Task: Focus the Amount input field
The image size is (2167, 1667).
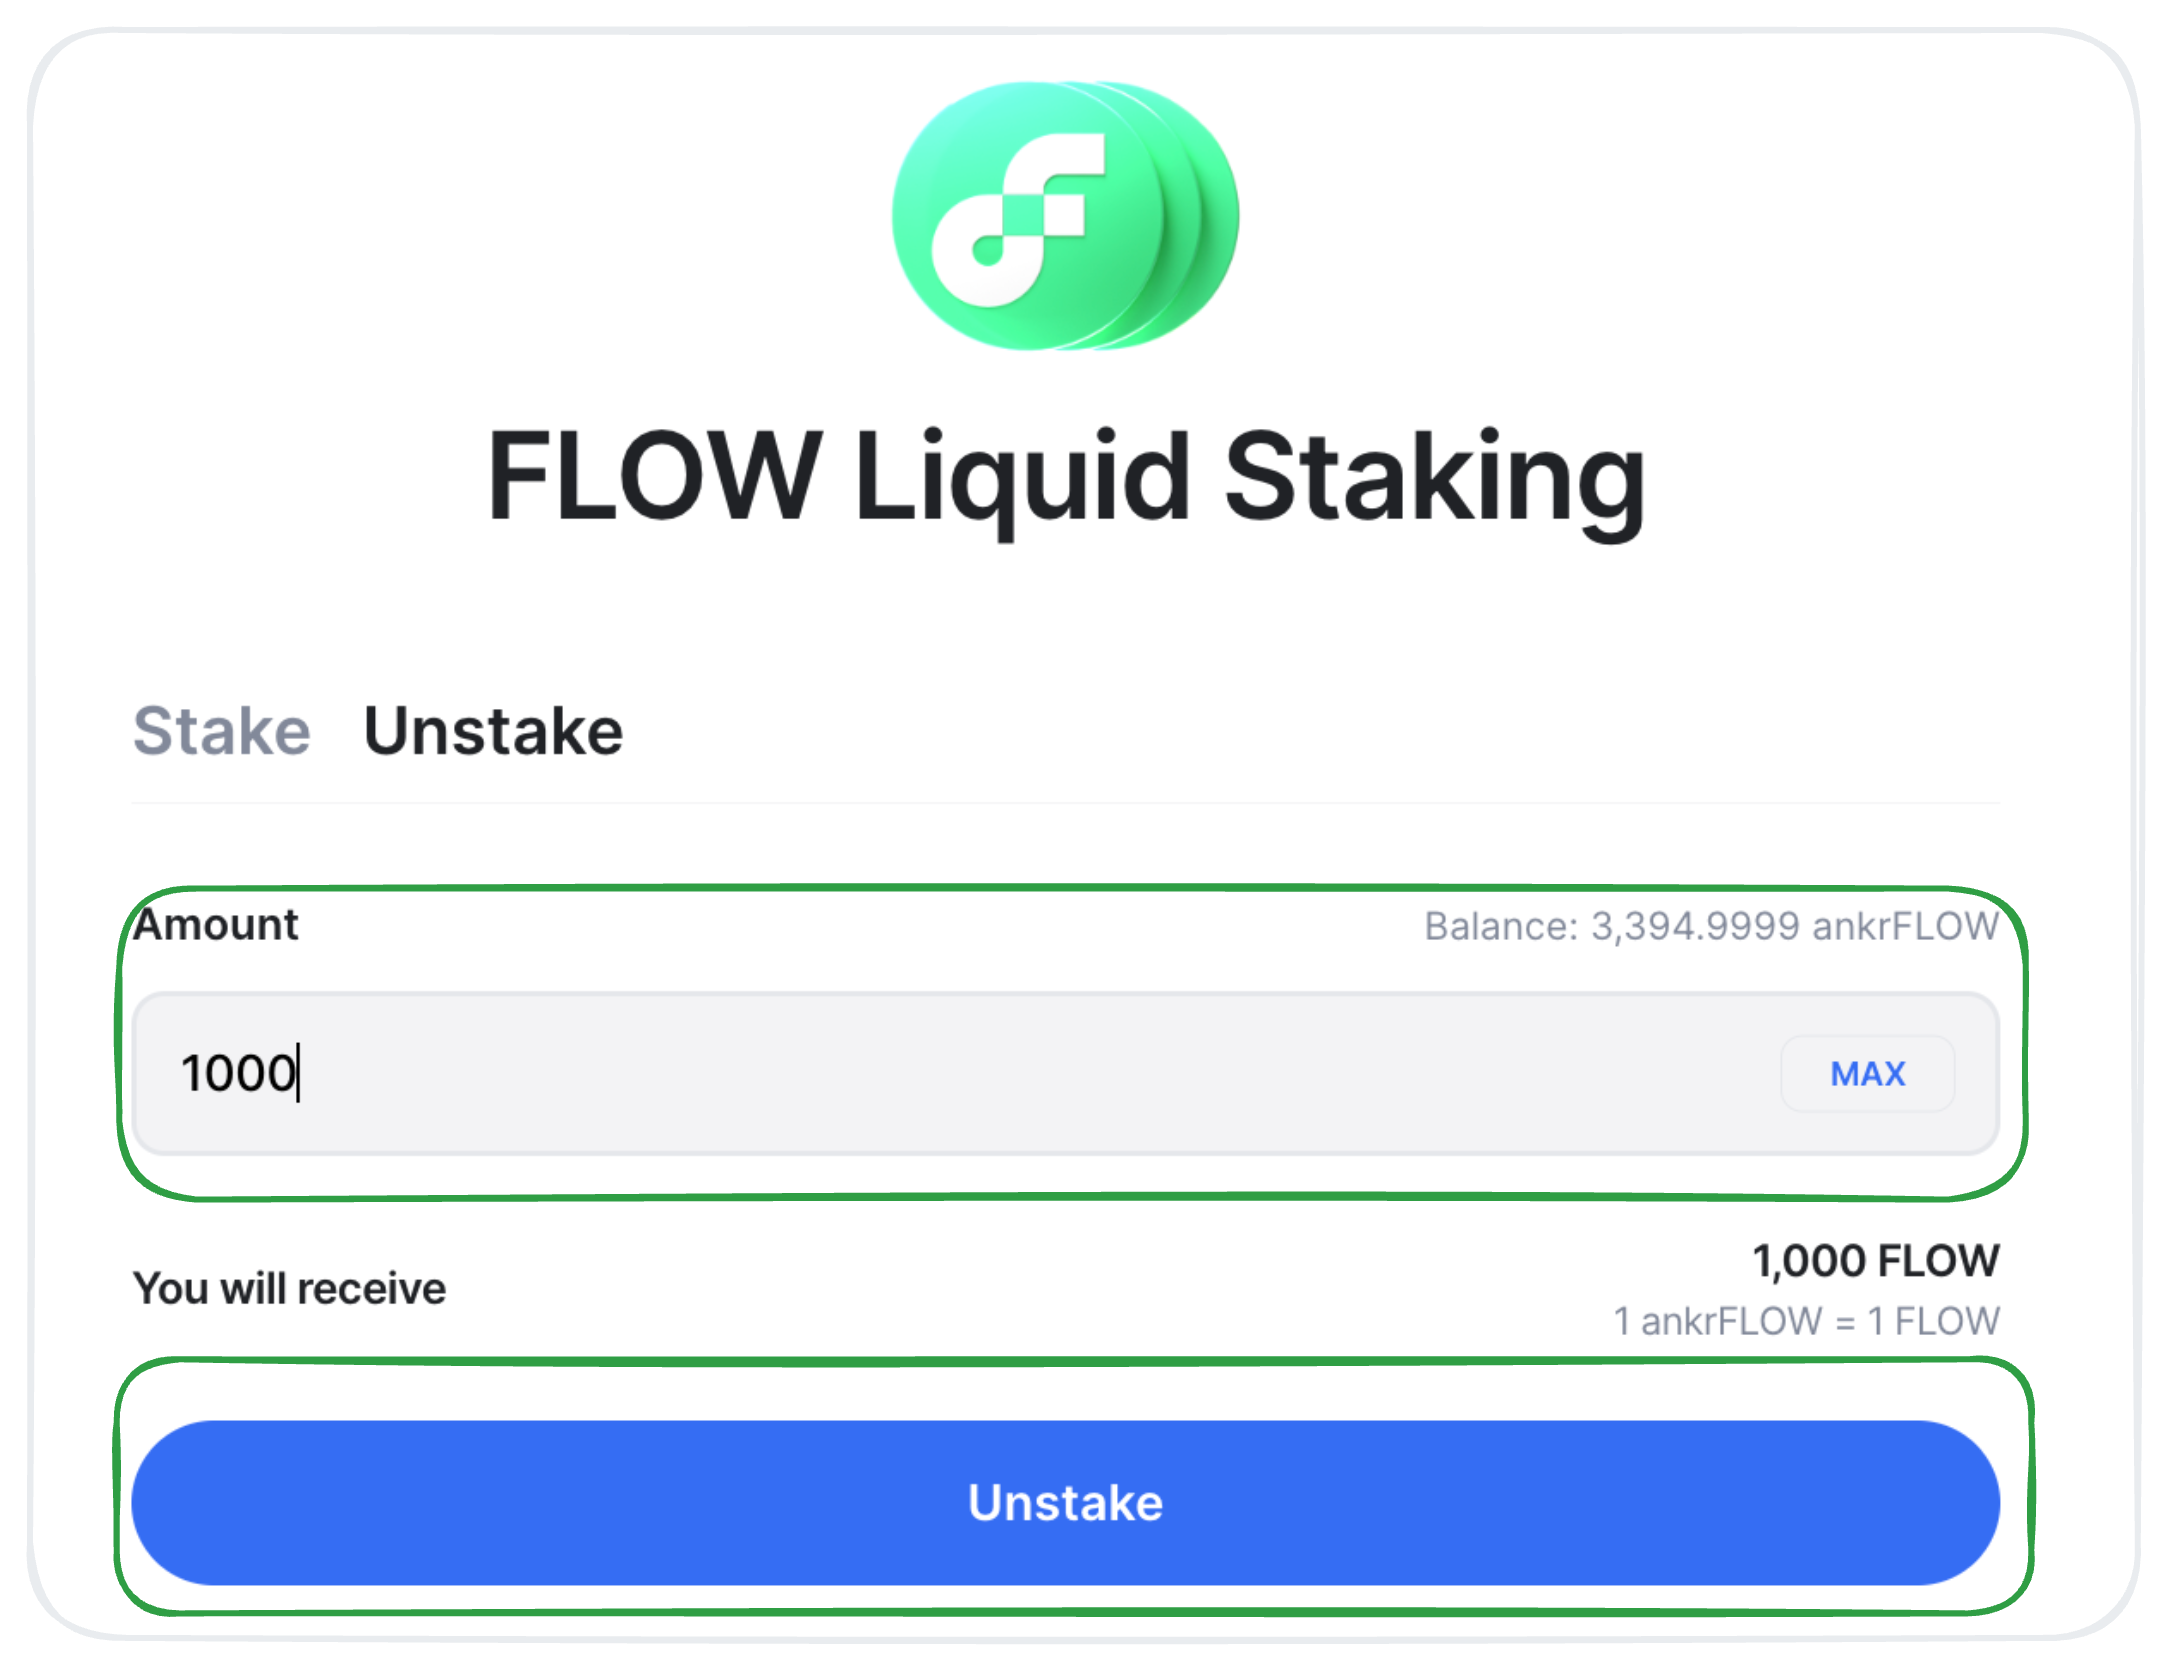Action: click(x=1066, y=1074)
